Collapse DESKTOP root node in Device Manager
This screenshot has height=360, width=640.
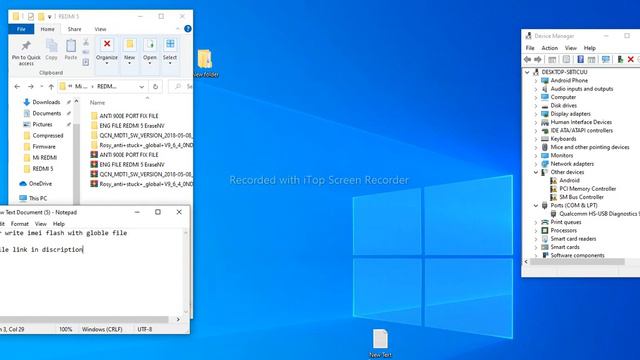tap(527, 72)
